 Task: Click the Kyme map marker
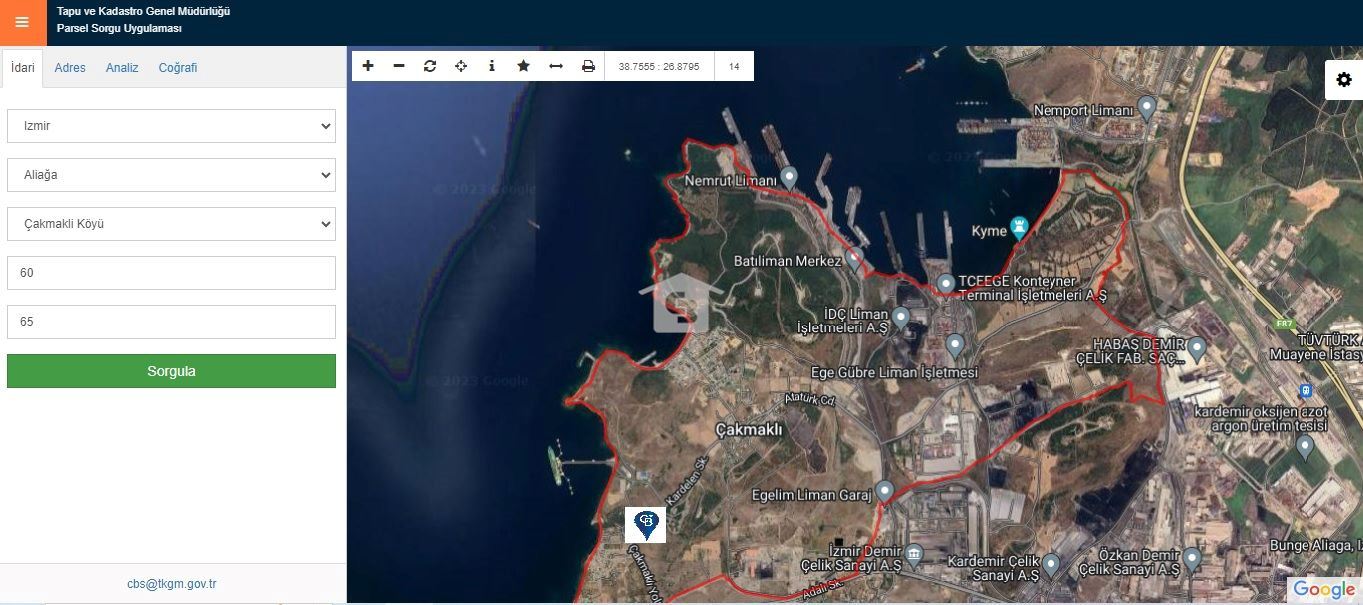click(x=1019, y=228)
